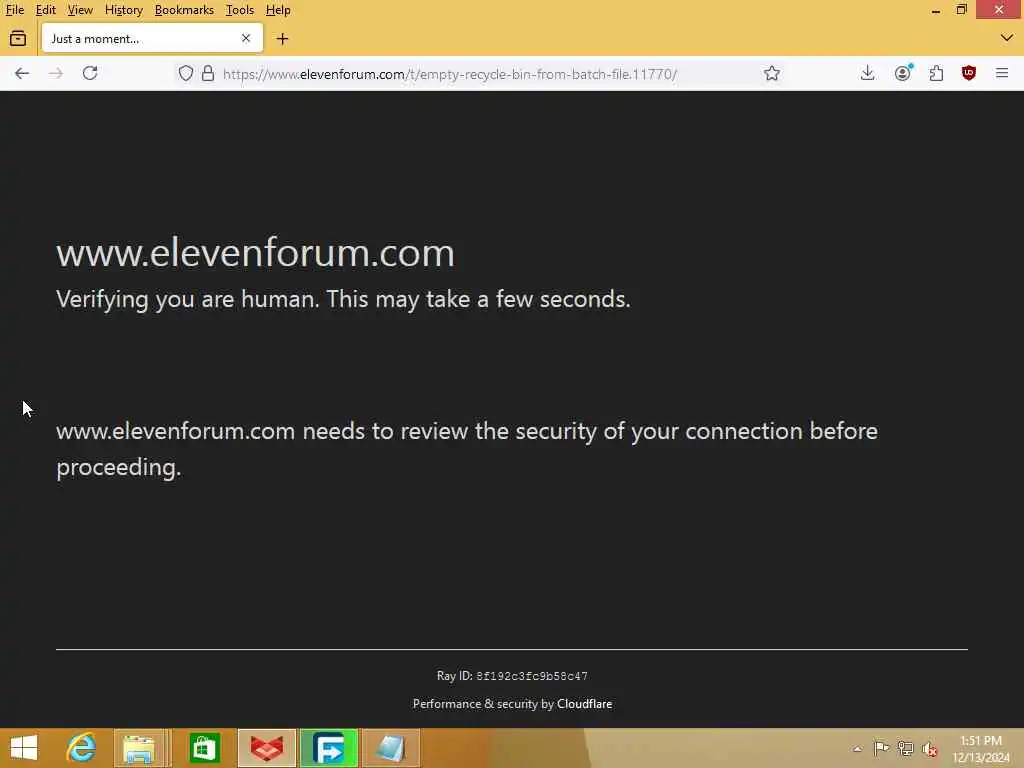The height and width of the screenshot is (768, 1024).
Task: Open the notepad-like taskbar app
Action: pyautogui.click(x=391, y=748)
